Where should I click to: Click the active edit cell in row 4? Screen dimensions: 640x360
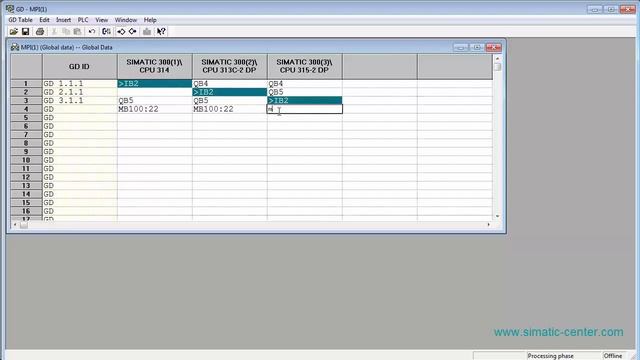click(x=305, y=109)
